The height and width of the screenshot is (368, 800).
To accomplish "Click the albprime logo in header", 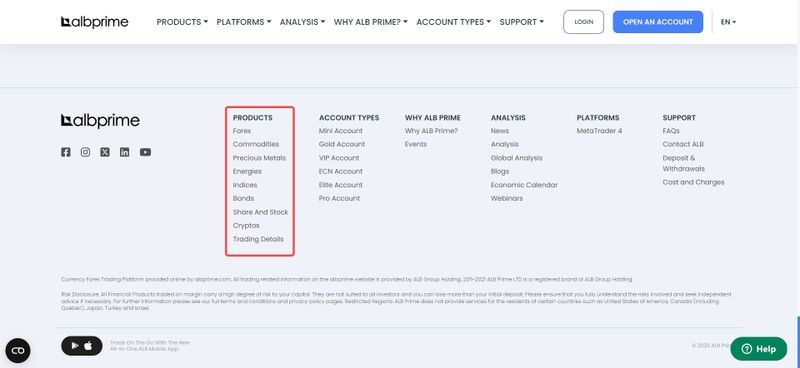I will coord(95,22).
